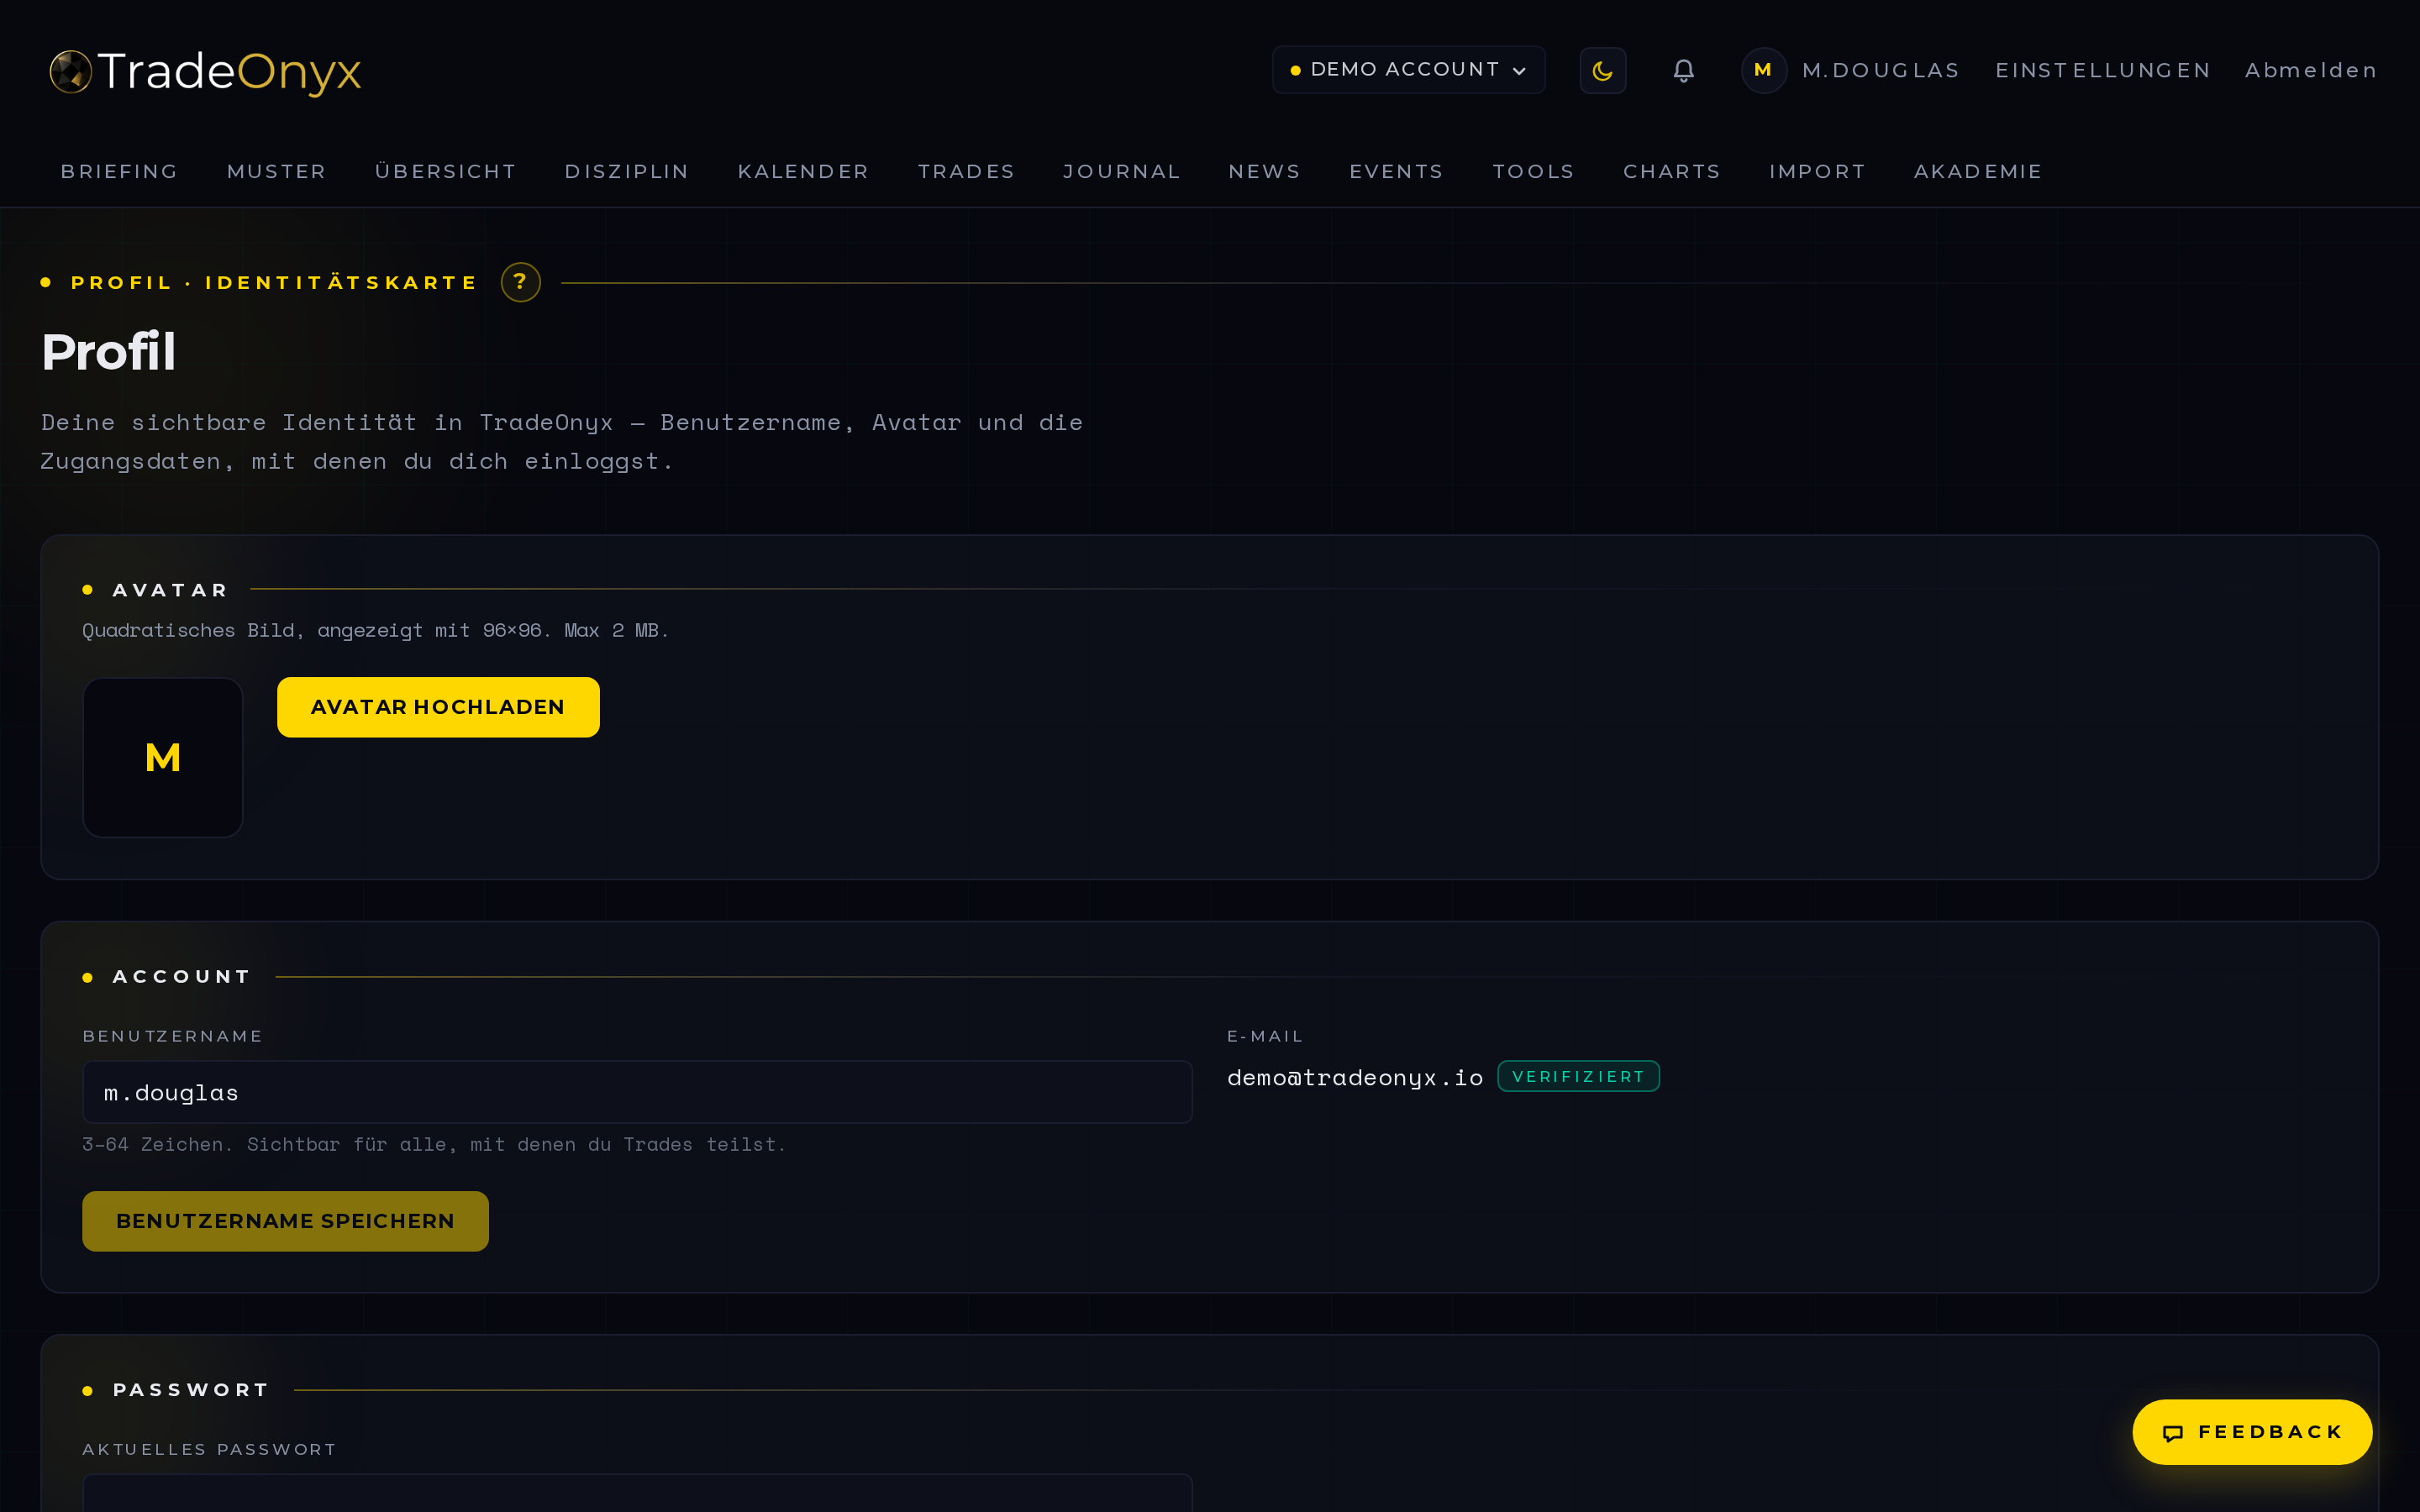Open notifications bell
This screenshot has width=2420, height=1512.
coord(1684,71)
